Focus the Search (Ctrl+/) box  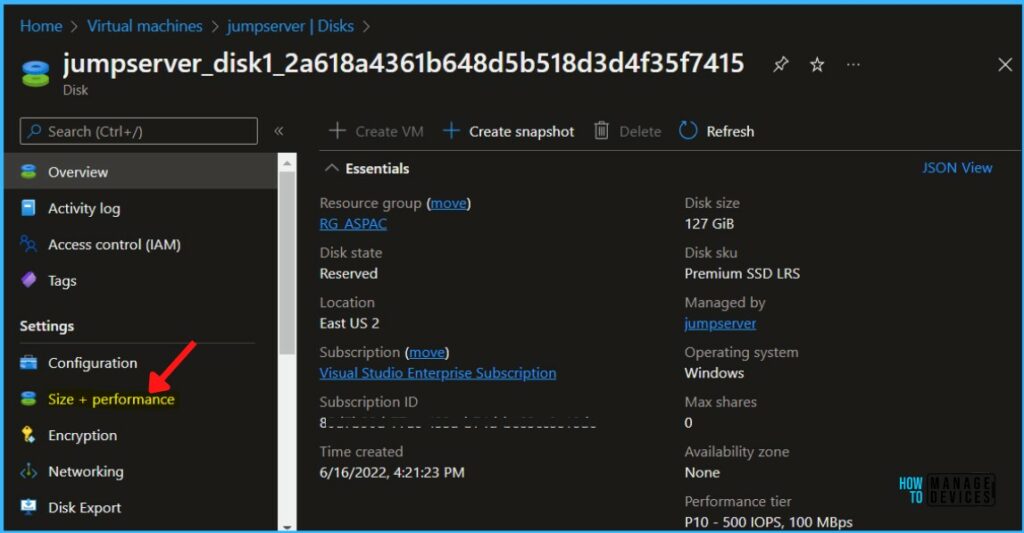tap(138, 131)
